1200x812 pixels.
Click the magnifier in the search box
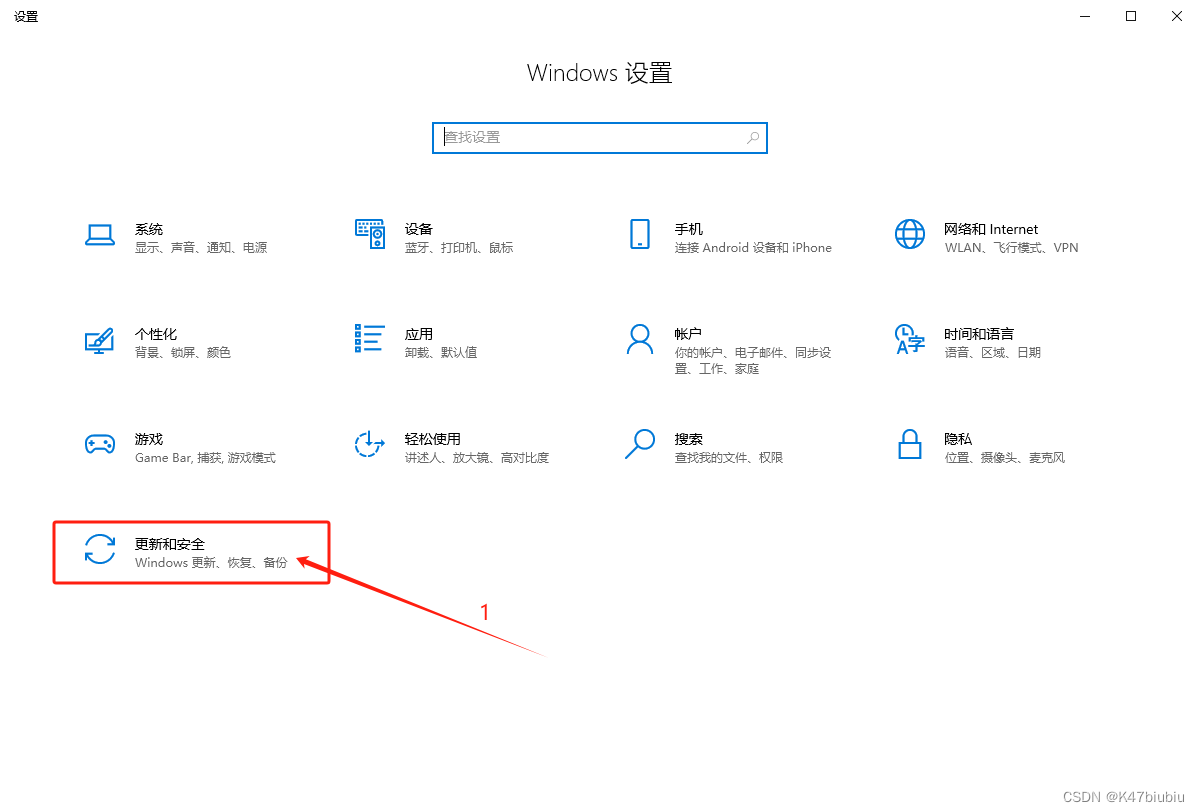tap(753, 137)
